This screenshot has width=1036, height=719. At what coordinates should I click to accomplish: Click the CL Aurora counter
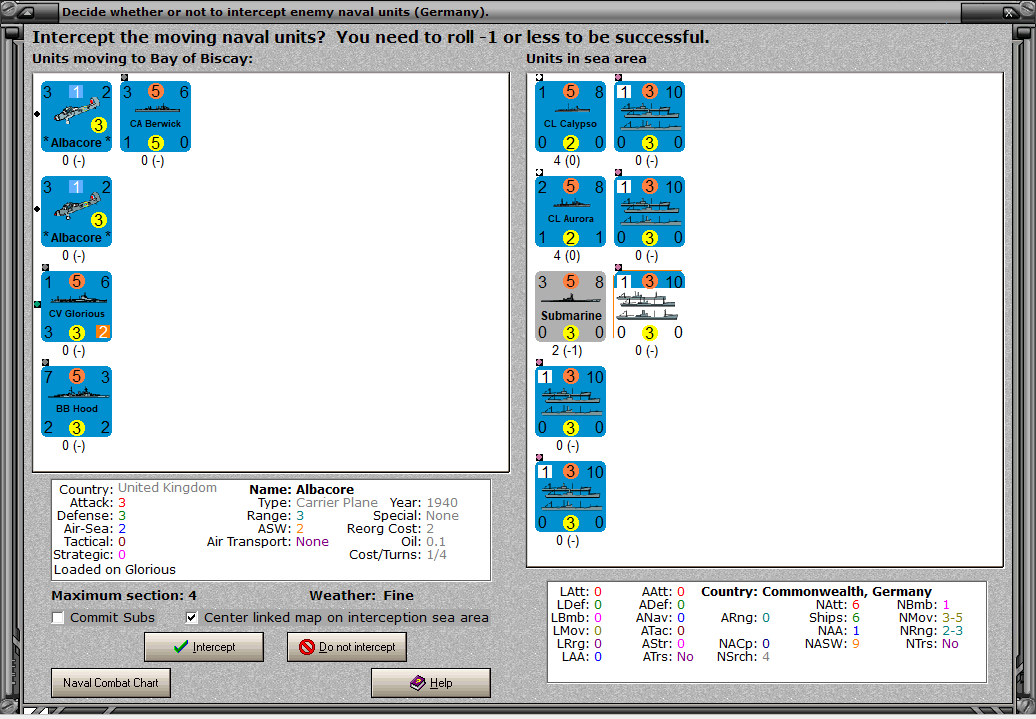coord(570,211)
